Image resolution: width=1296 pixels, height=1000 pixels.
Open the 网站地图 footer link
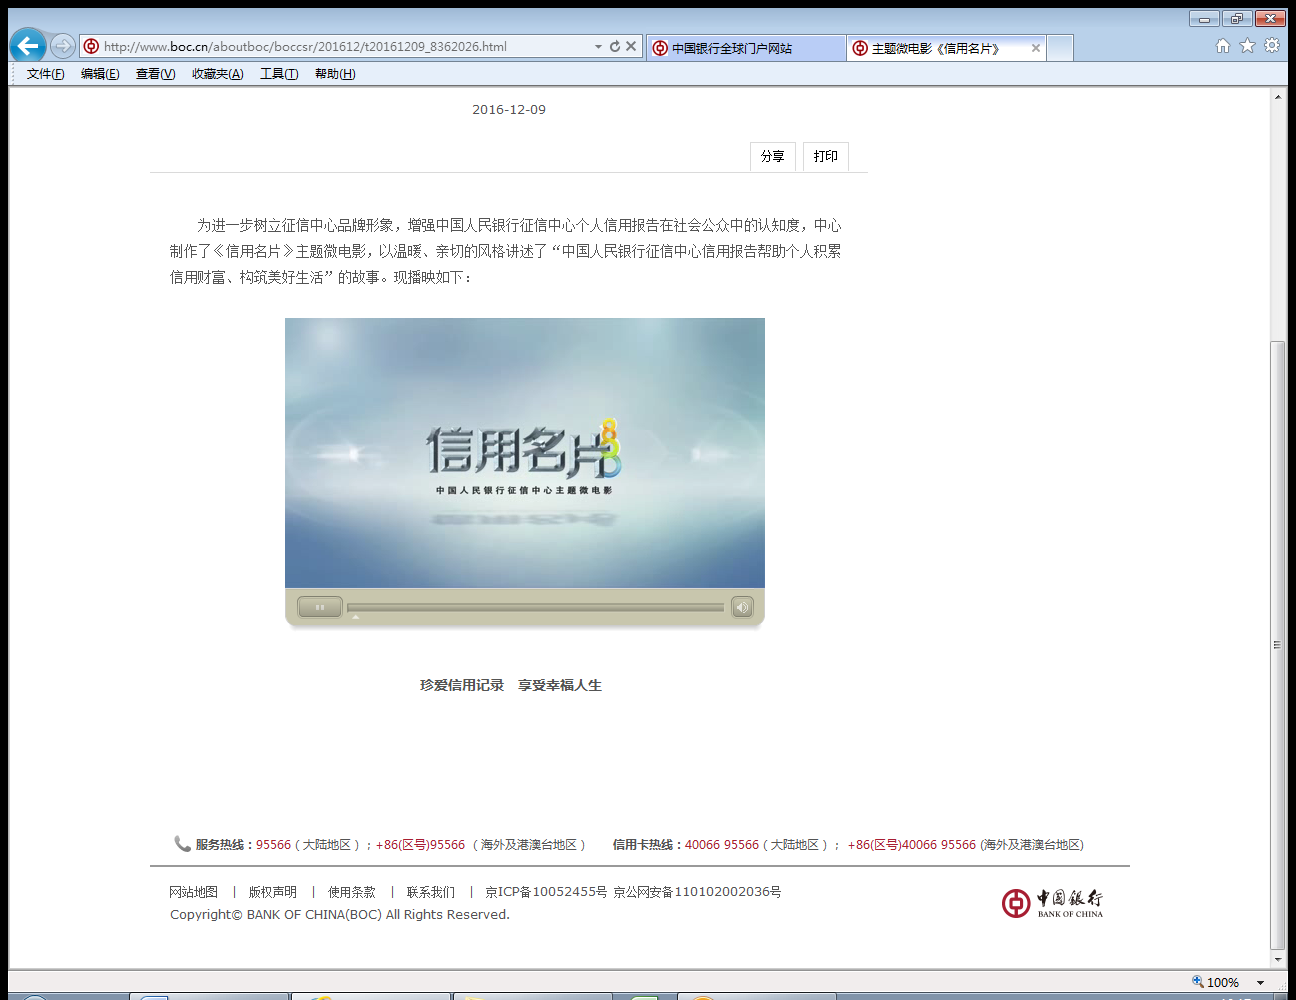[193, 892]
